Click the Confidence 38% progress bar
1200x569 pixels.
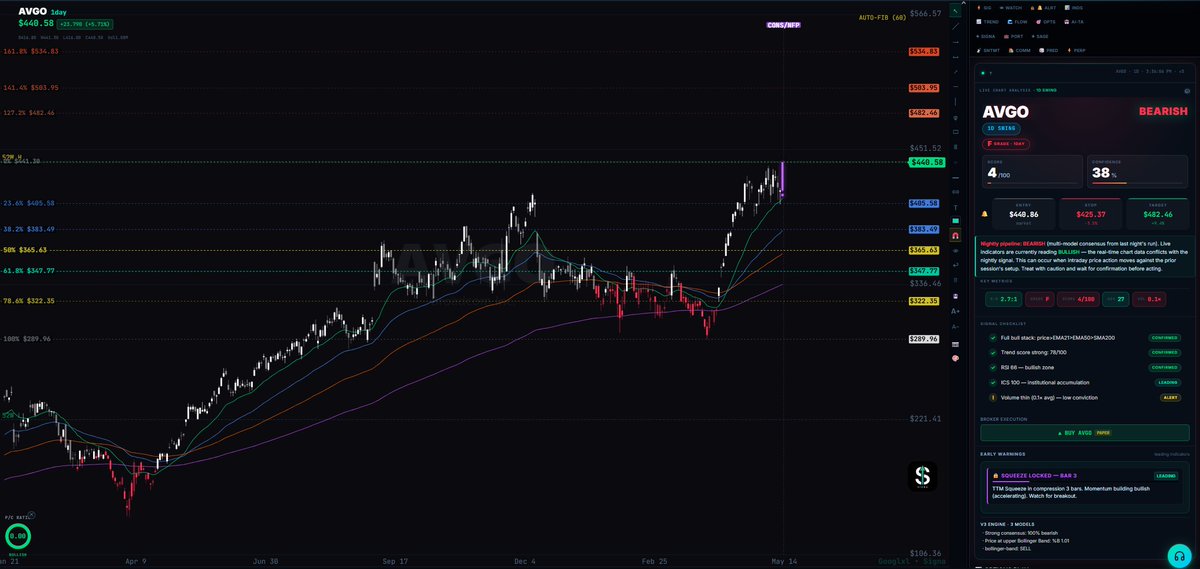click(x=1137, y=183)
